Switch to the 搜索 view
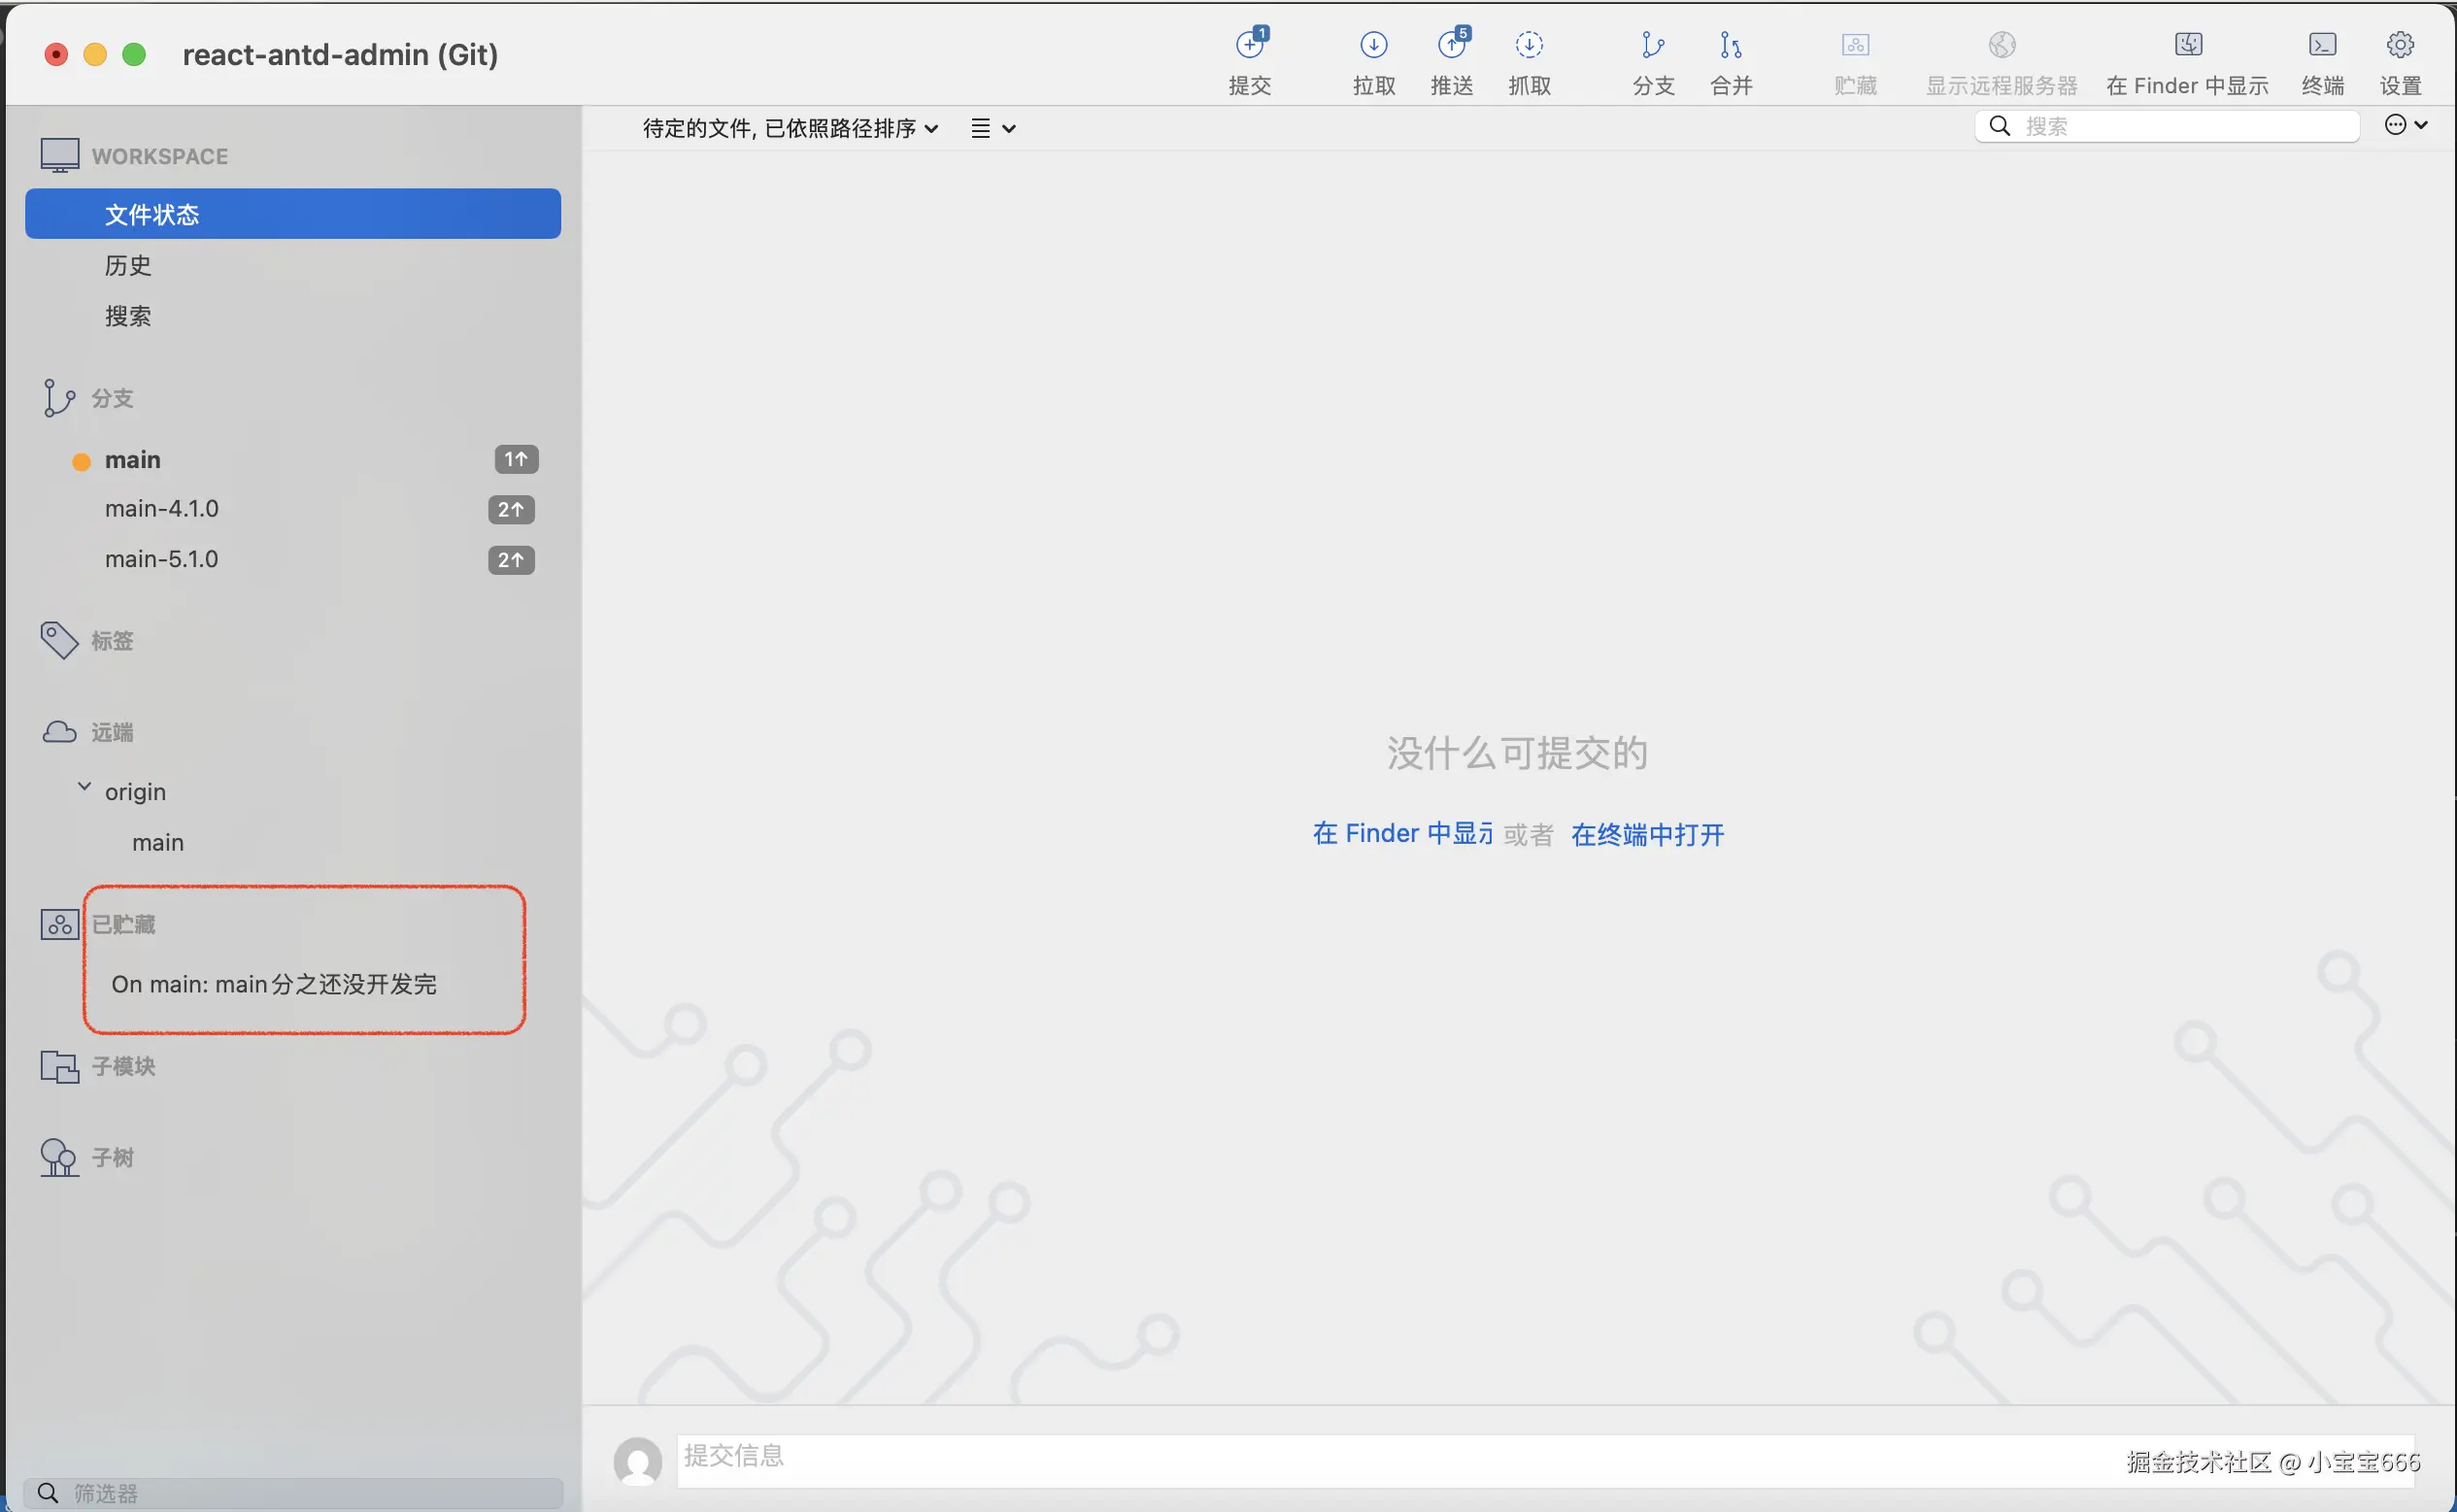Screen dimensions: 2457x1512 (x=128, y=316)
